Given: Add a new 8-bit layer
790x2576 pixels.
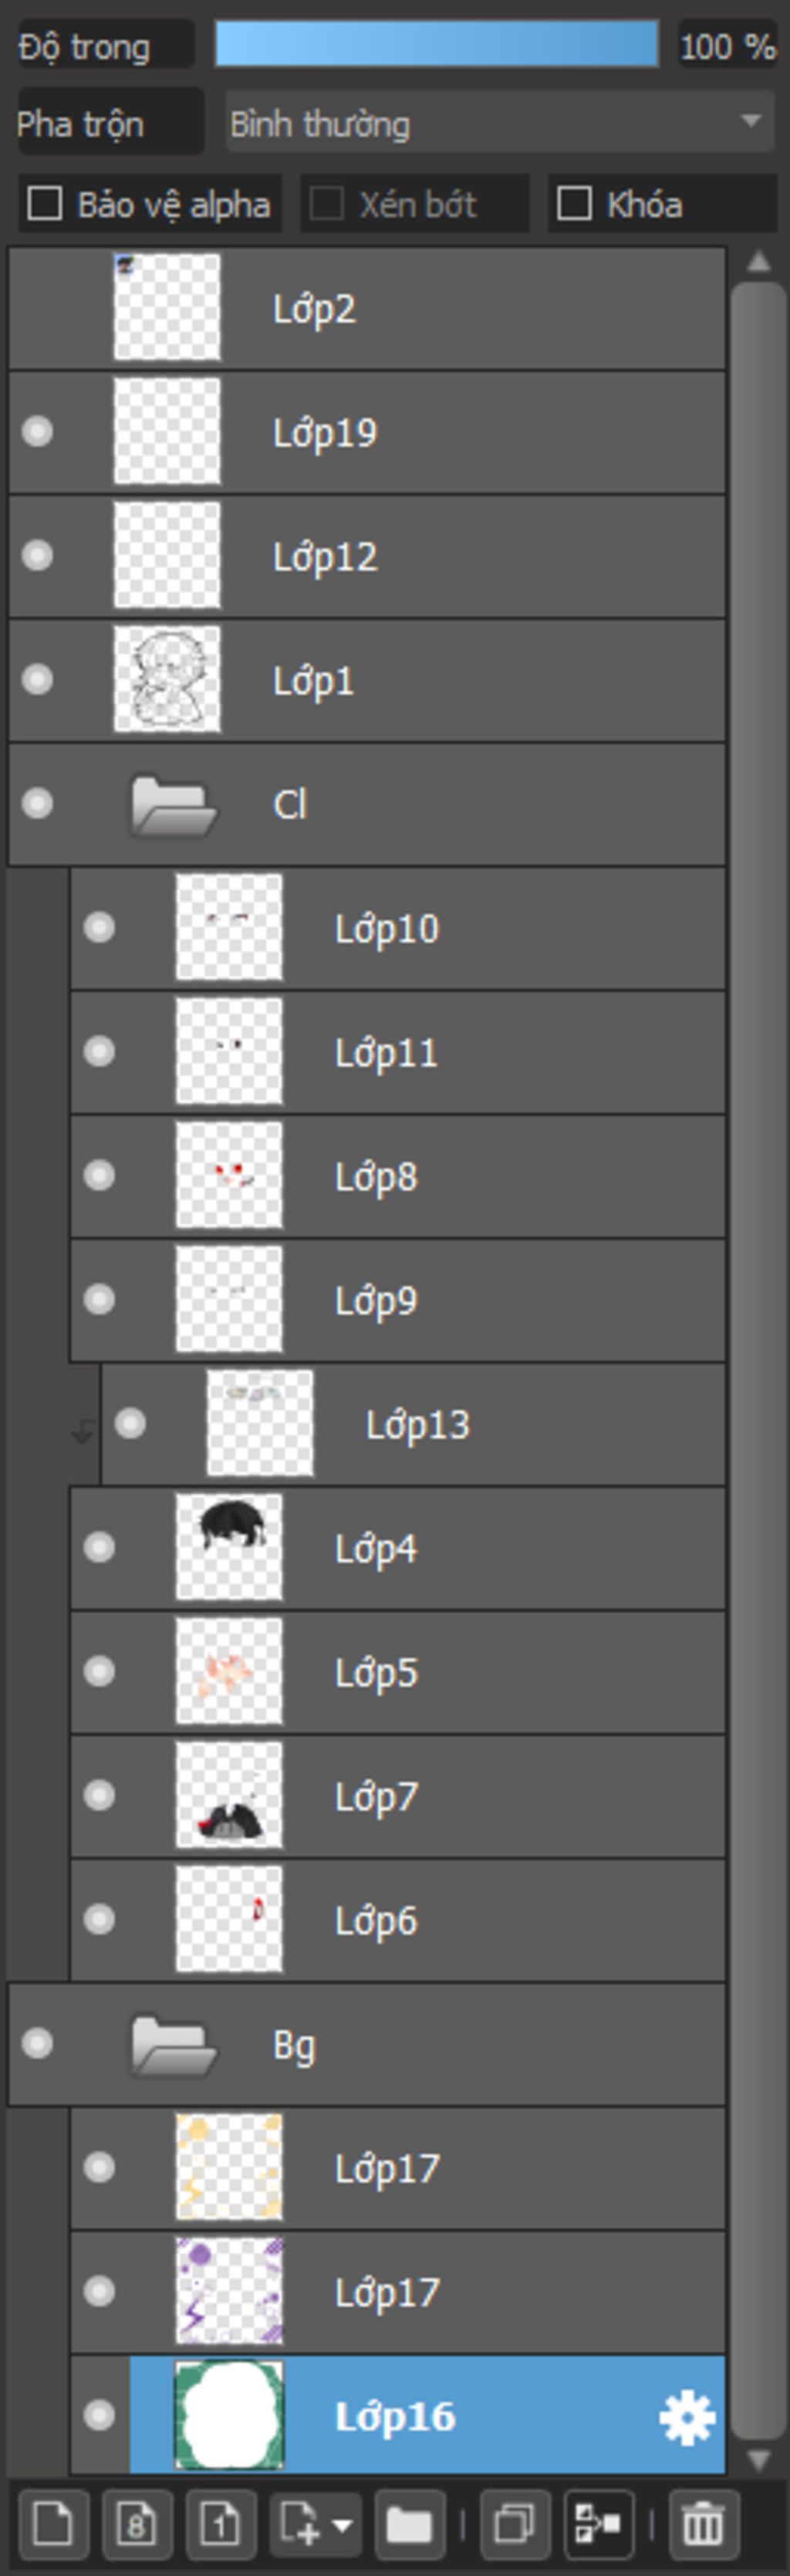Looking at the screenshot, I should pos(137,2524).
